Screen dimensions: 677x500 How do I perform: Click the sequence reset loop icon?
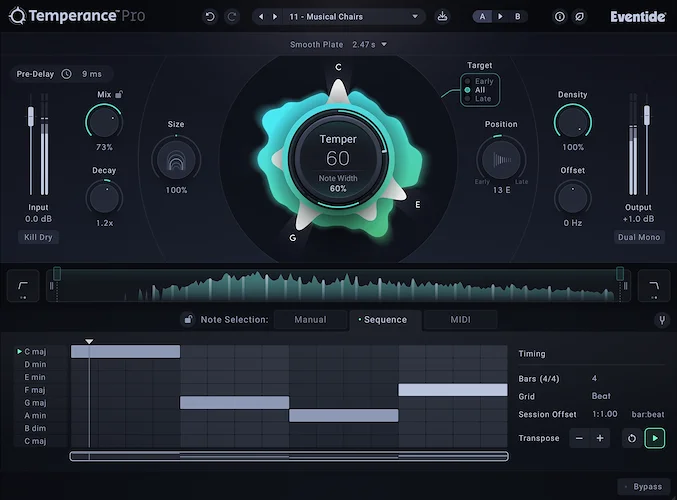(632, 438)
